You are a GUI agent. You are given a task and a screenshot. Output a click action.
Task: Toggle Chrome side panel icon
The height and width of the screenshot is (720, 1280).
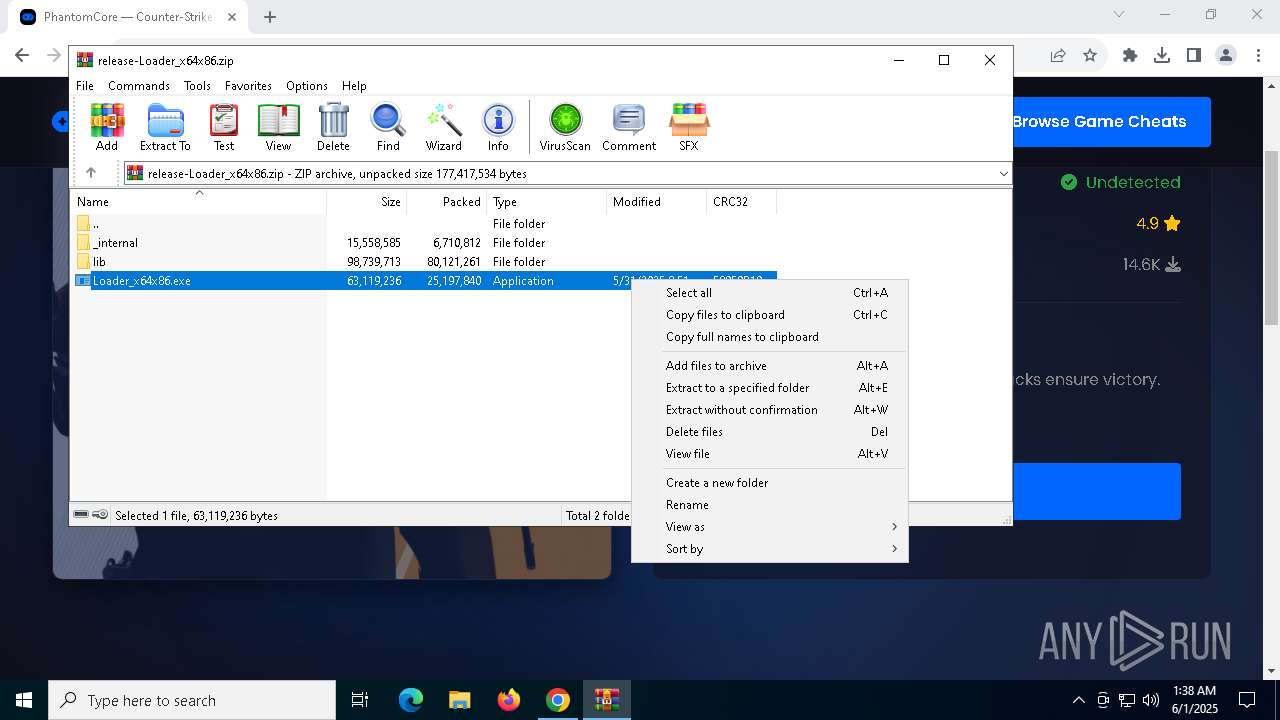(1194, 56)
